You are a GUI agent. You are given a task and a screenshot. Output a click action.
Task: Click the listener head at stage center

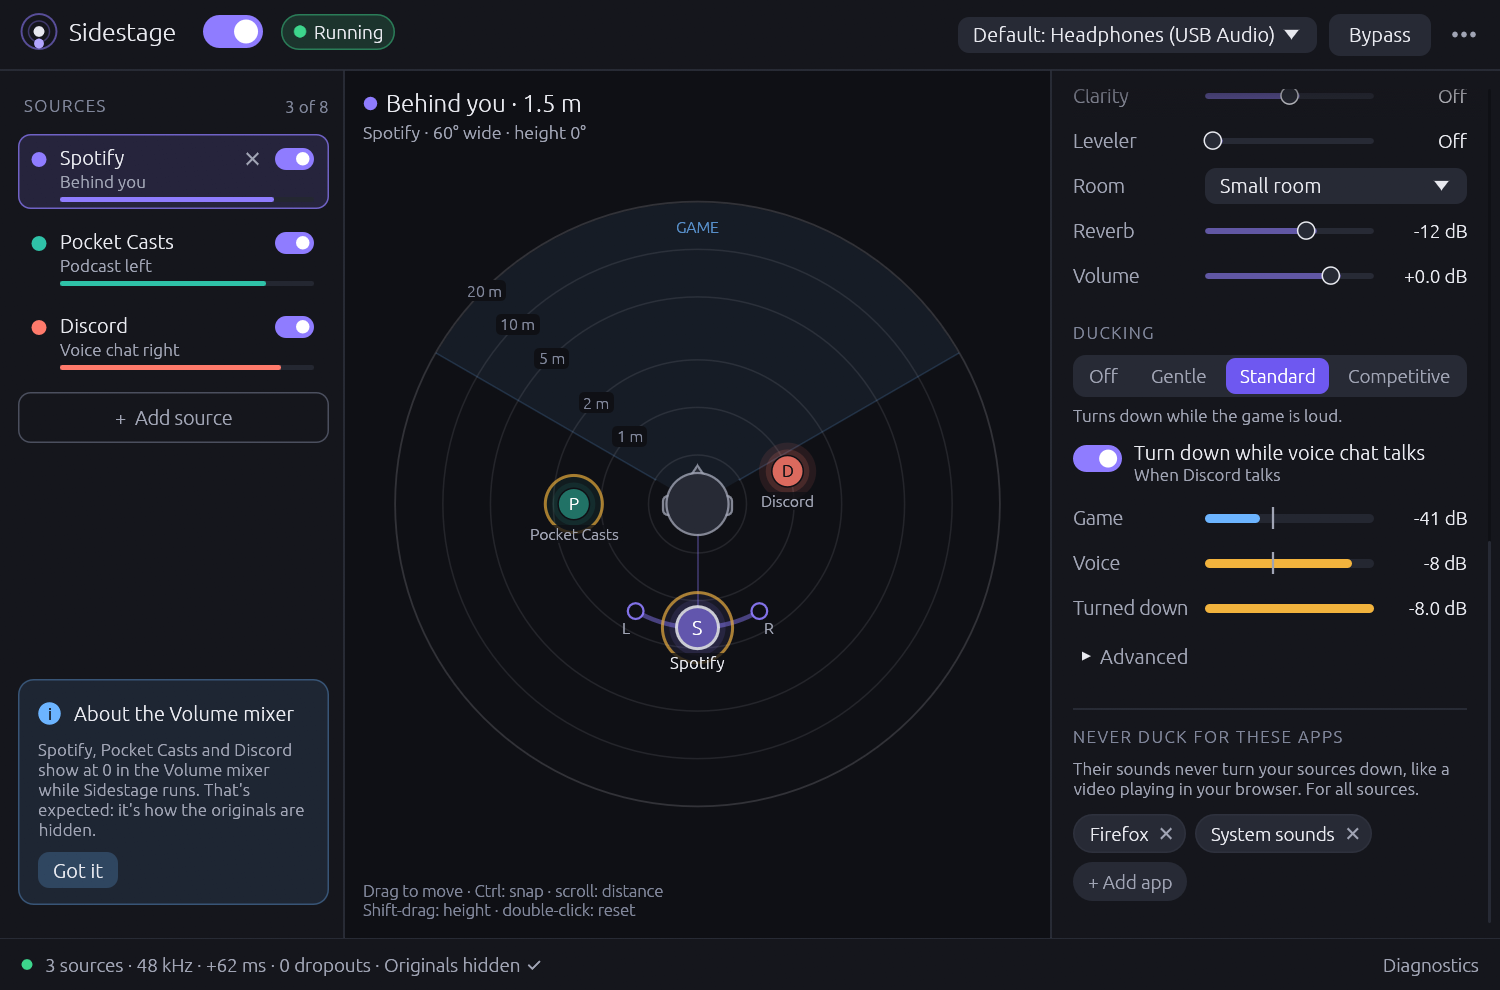(x=697, y=504)
